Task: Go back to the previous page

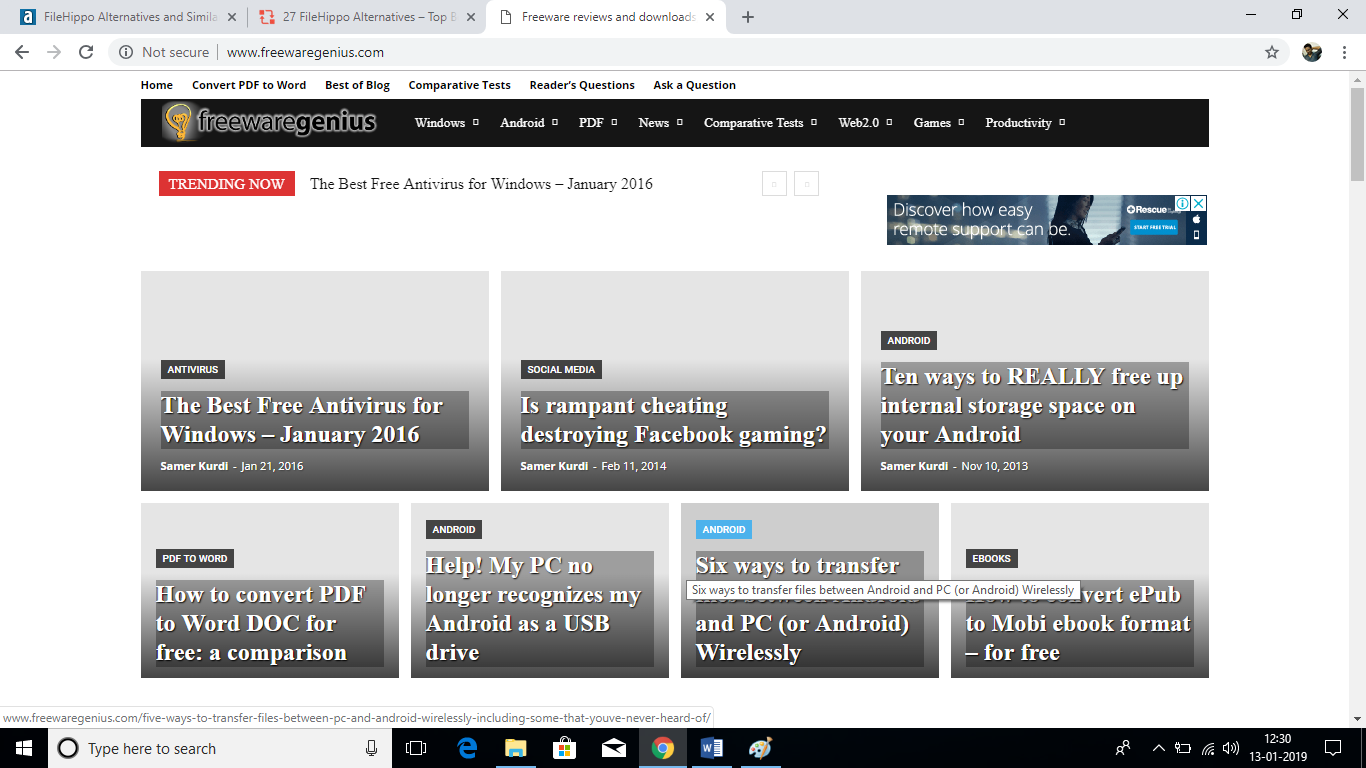Action: pos(22,52)
